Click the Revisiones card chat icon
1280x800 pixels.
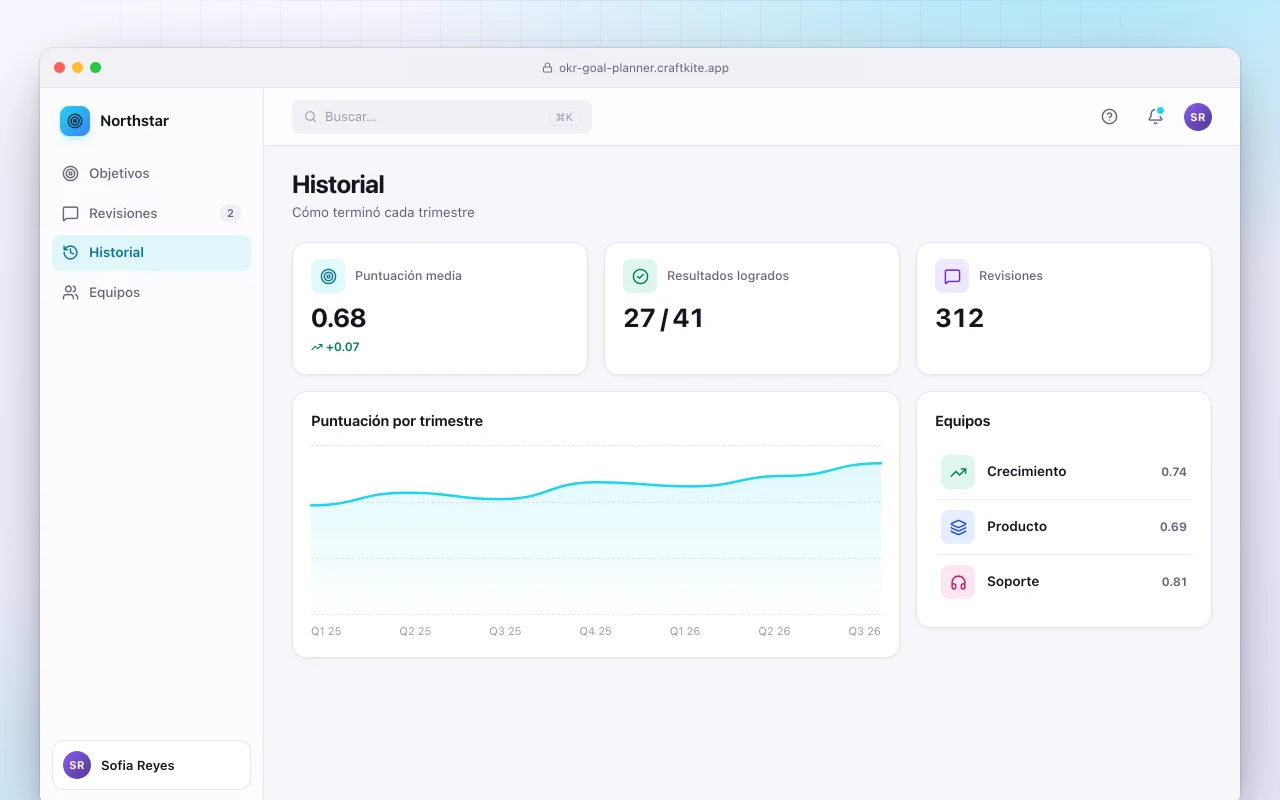click(x=952, y=276)
